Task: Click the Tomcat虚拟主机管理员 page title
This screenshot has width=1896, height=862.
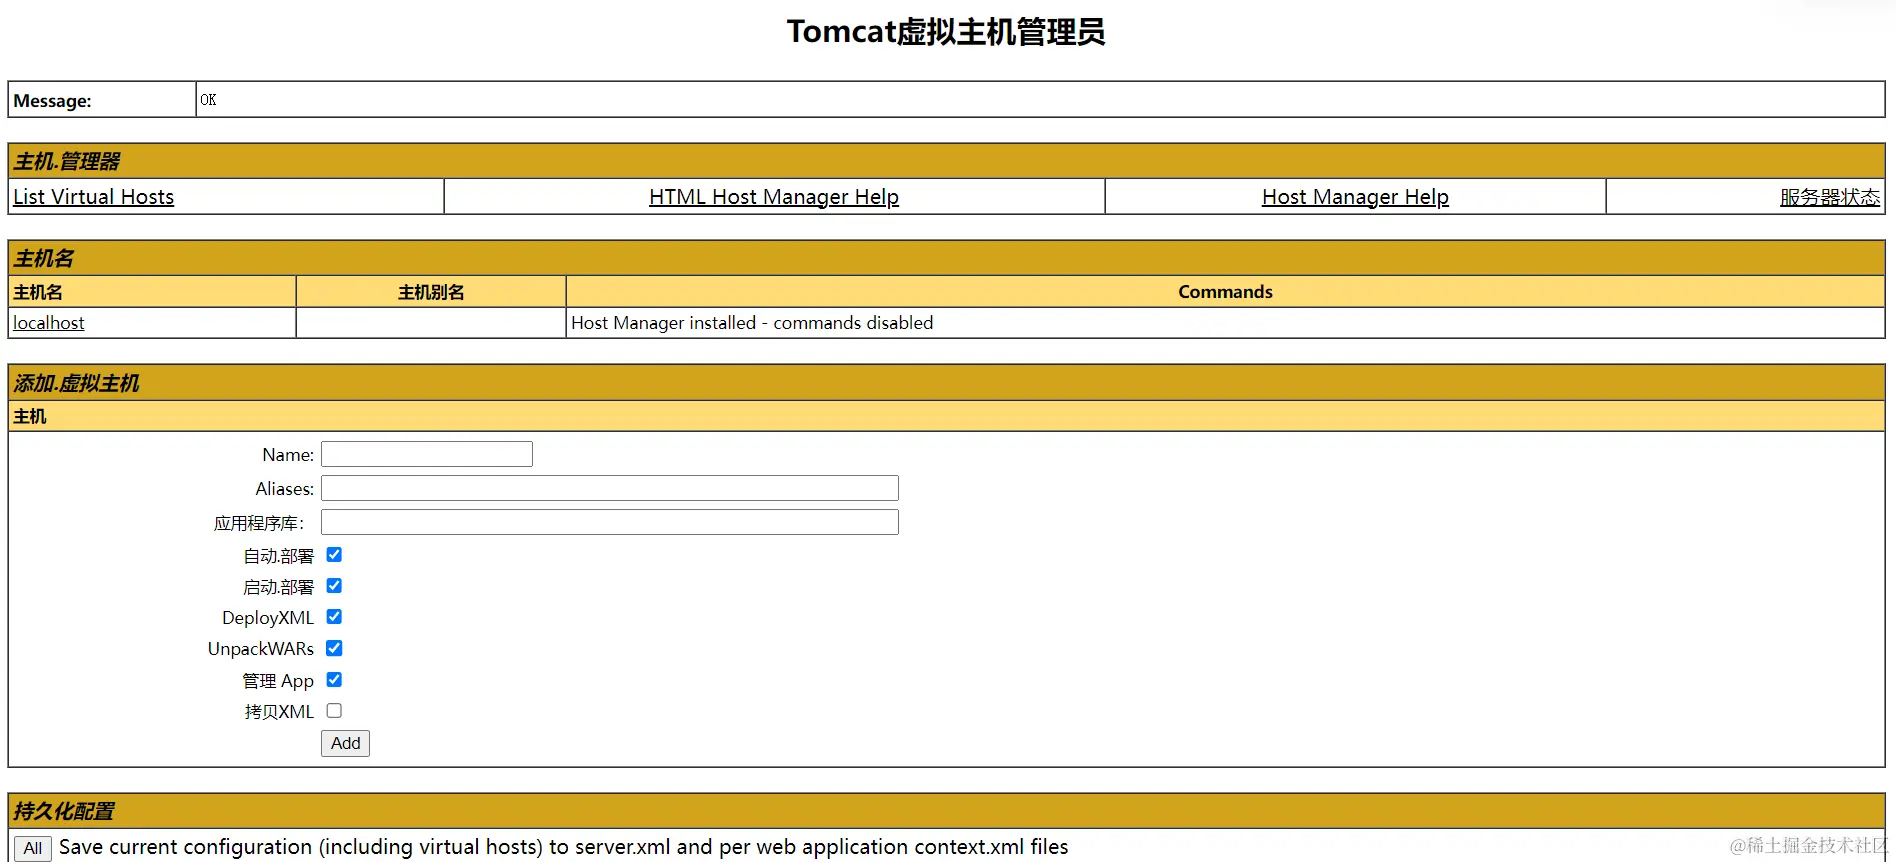Action: click(946, 32)
